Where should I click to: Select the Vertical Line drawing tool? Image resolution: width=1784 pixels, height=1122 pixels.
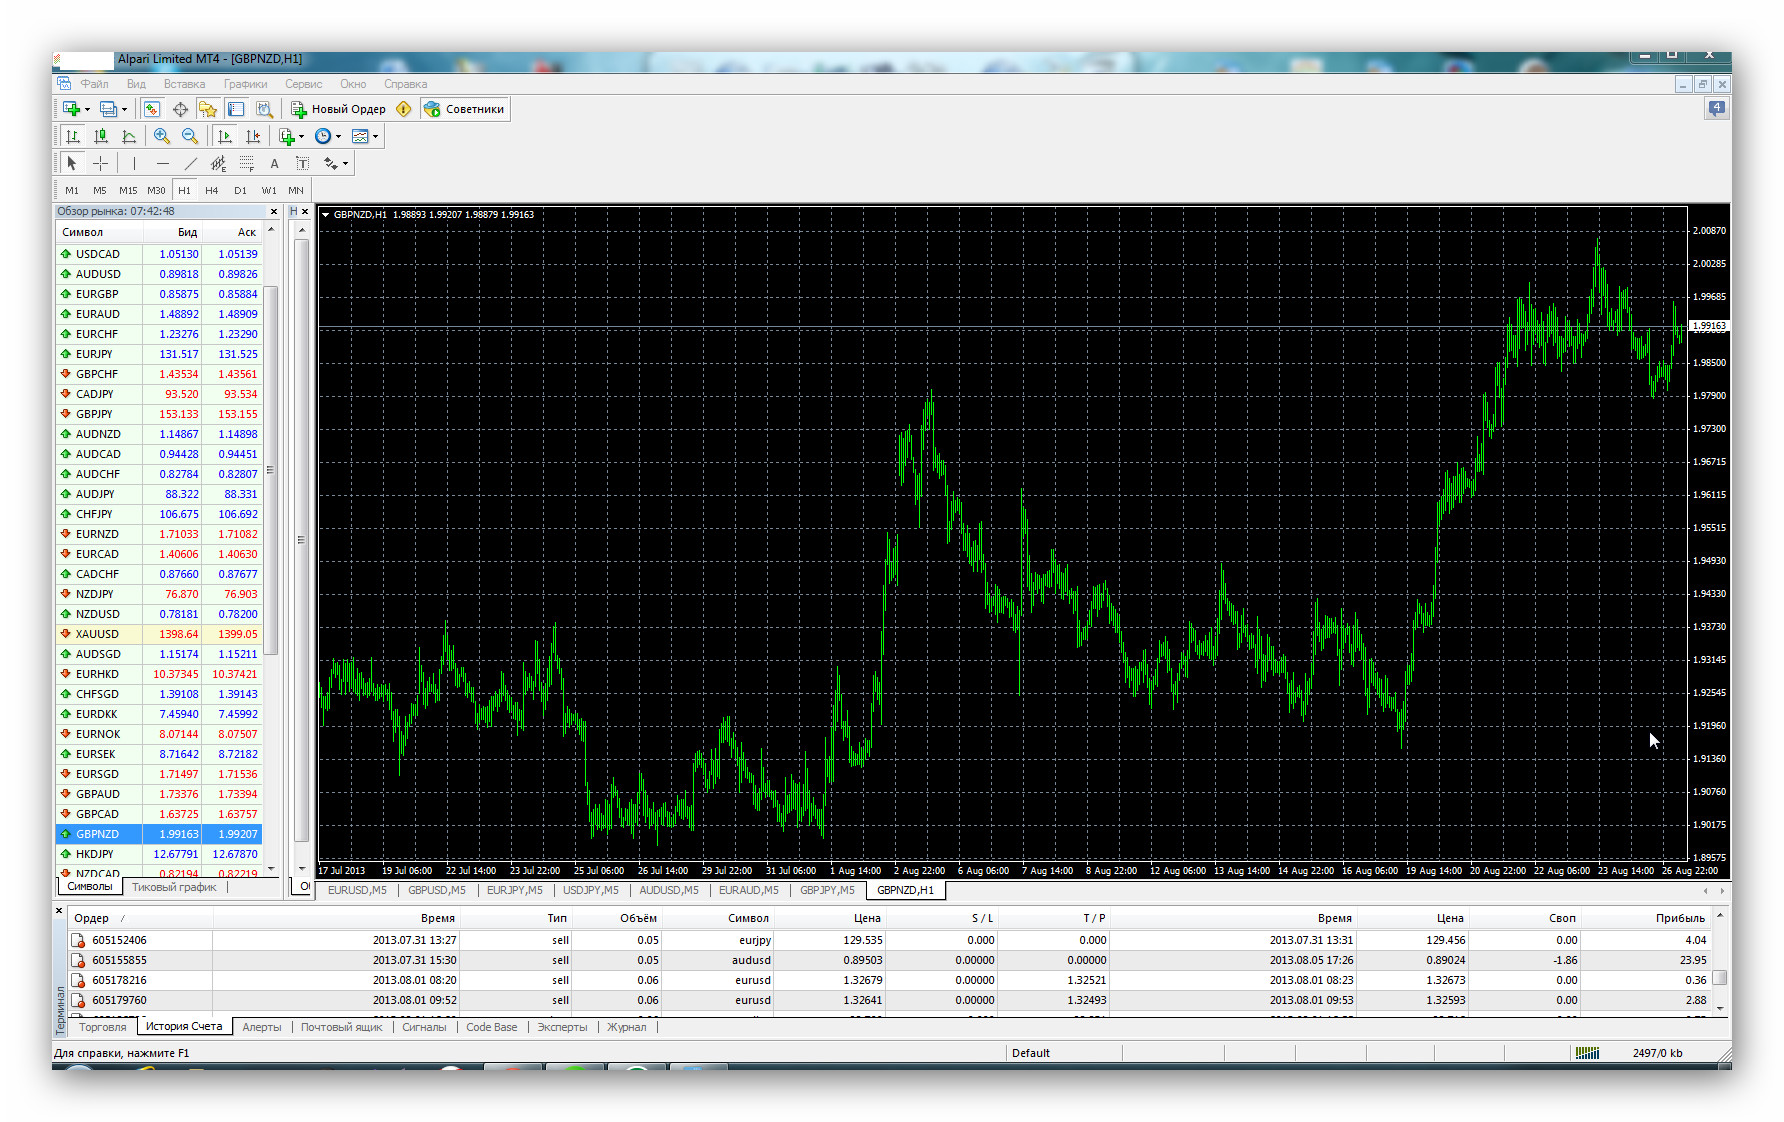(x=134, y=163)
